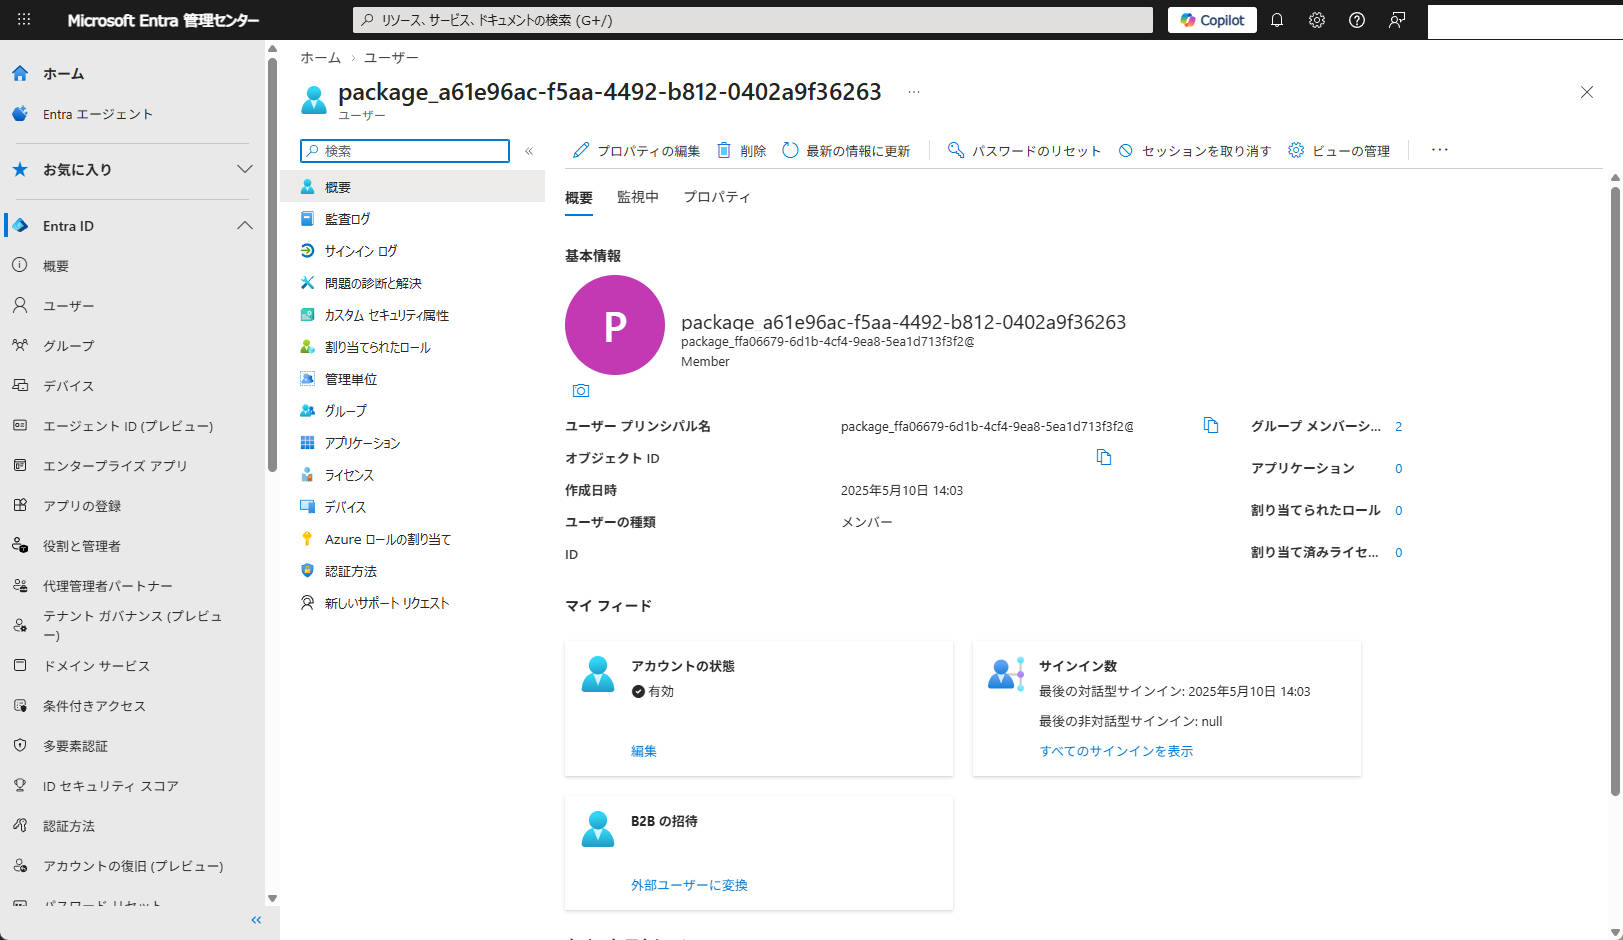Click the help question mark icon
Image resolution: width=1623 pixels, height=940 pixels.
(x=1357, y=20)
